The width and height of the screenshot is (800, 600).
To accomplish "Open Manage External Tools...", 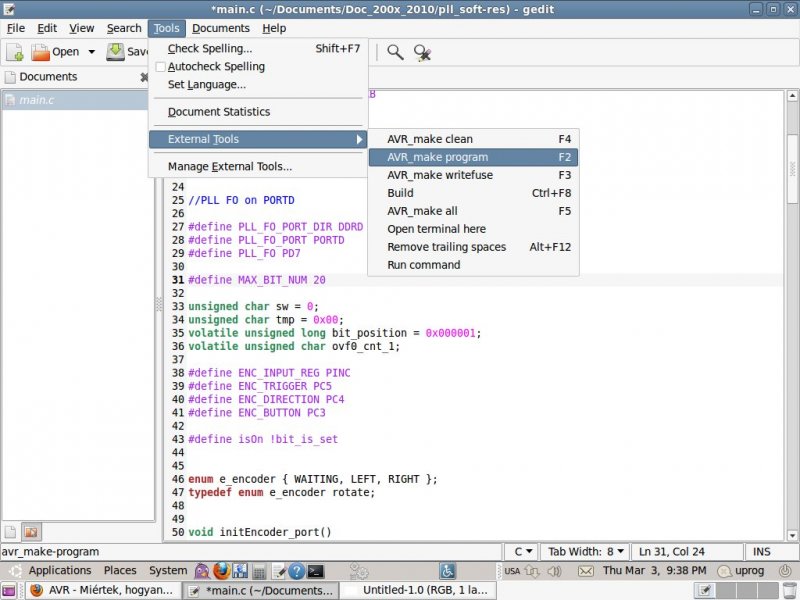I will tap(258, 166).
